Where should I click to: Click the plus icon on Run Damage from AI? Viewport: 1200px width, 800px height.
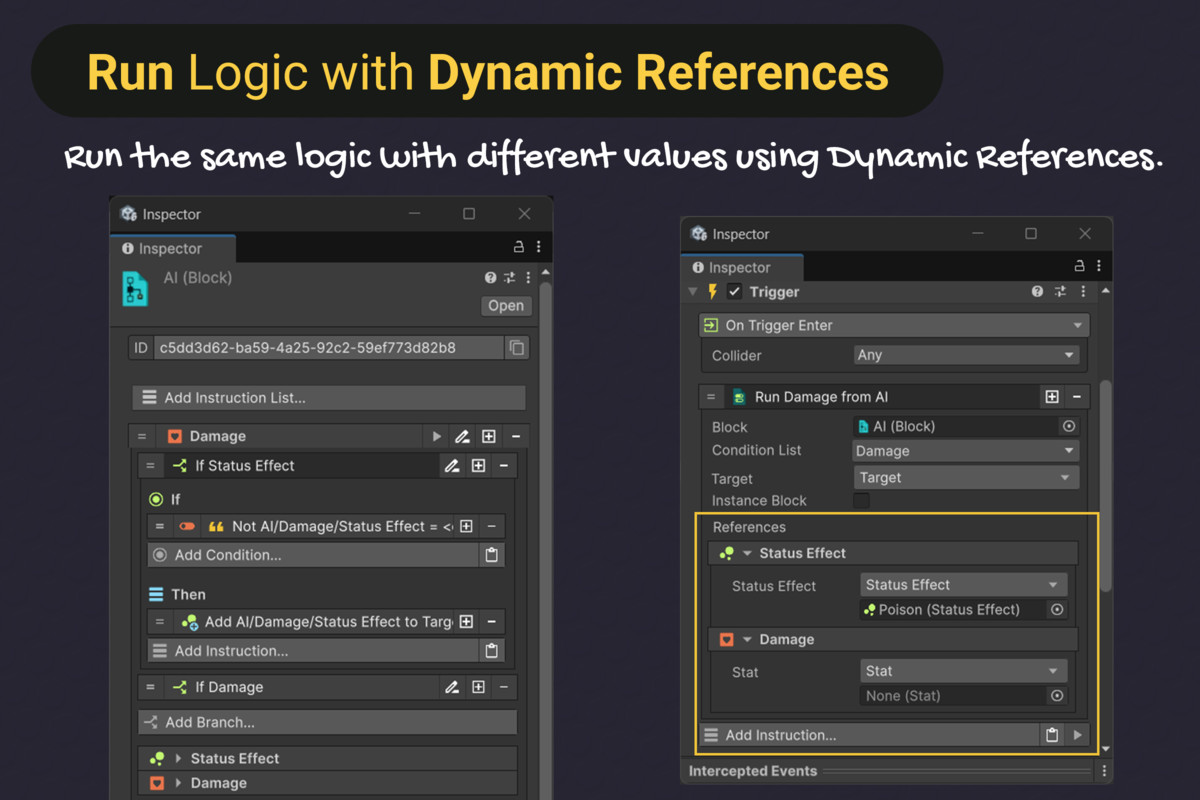(1052, 397)
